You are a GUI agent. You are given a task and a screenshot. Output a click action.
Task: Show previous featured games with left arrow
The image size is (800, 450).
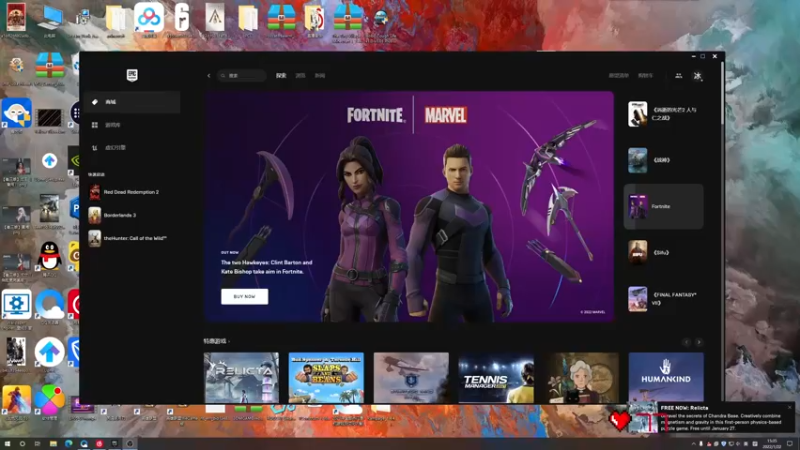point(686,342)
